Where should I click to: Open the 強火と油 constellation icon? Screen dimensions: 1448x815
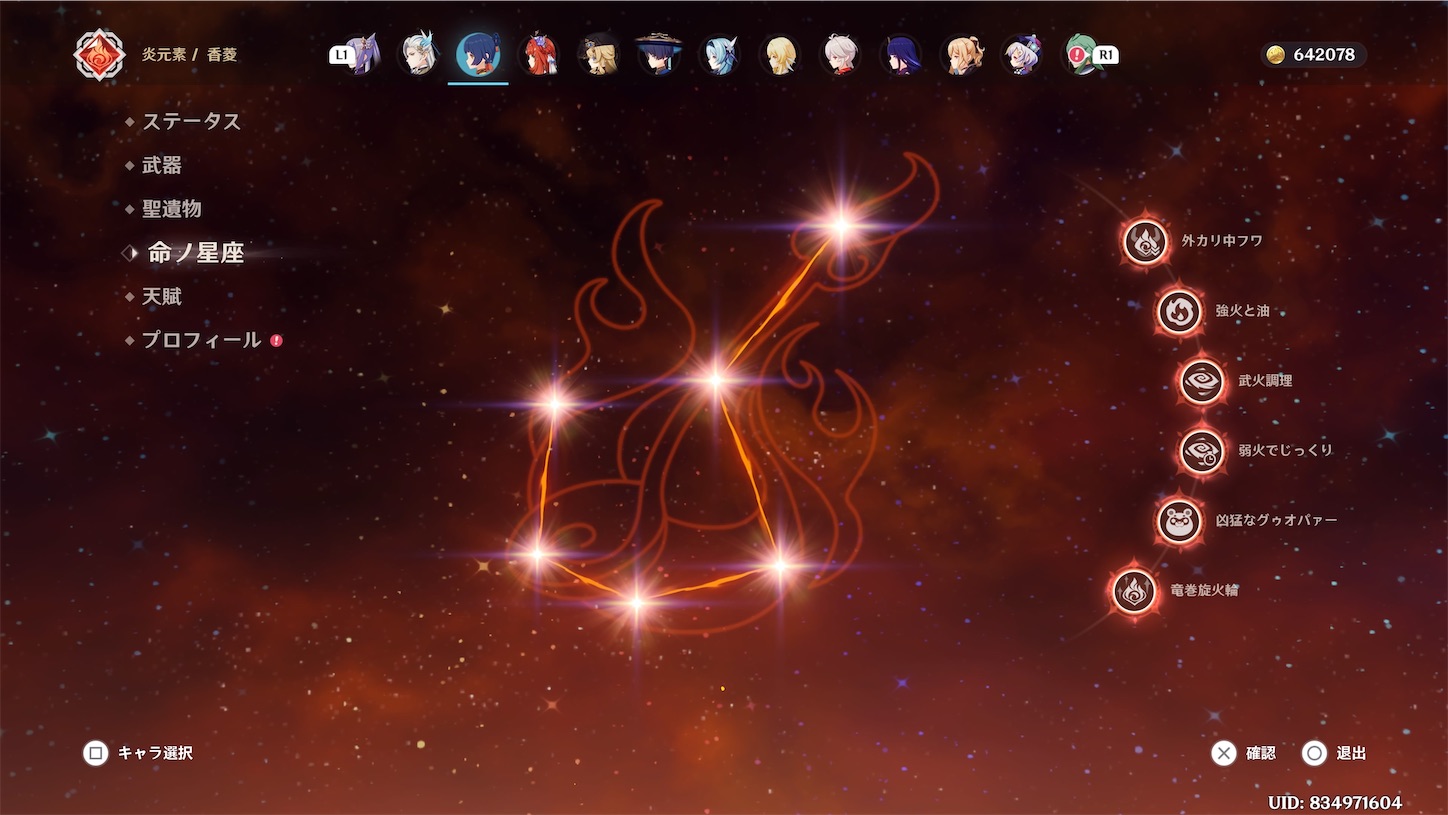[x=1179, y=311]
